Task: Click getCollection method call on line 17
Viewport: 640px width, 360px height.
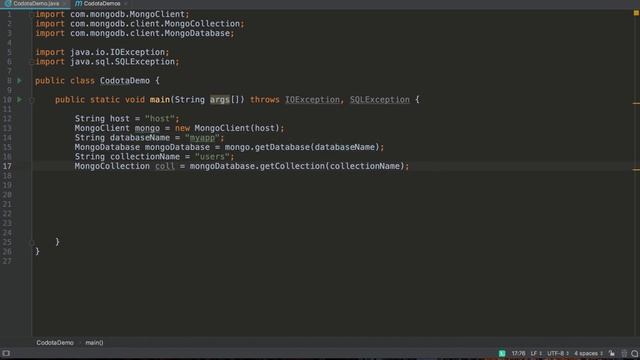Action: tap(292, 167)
